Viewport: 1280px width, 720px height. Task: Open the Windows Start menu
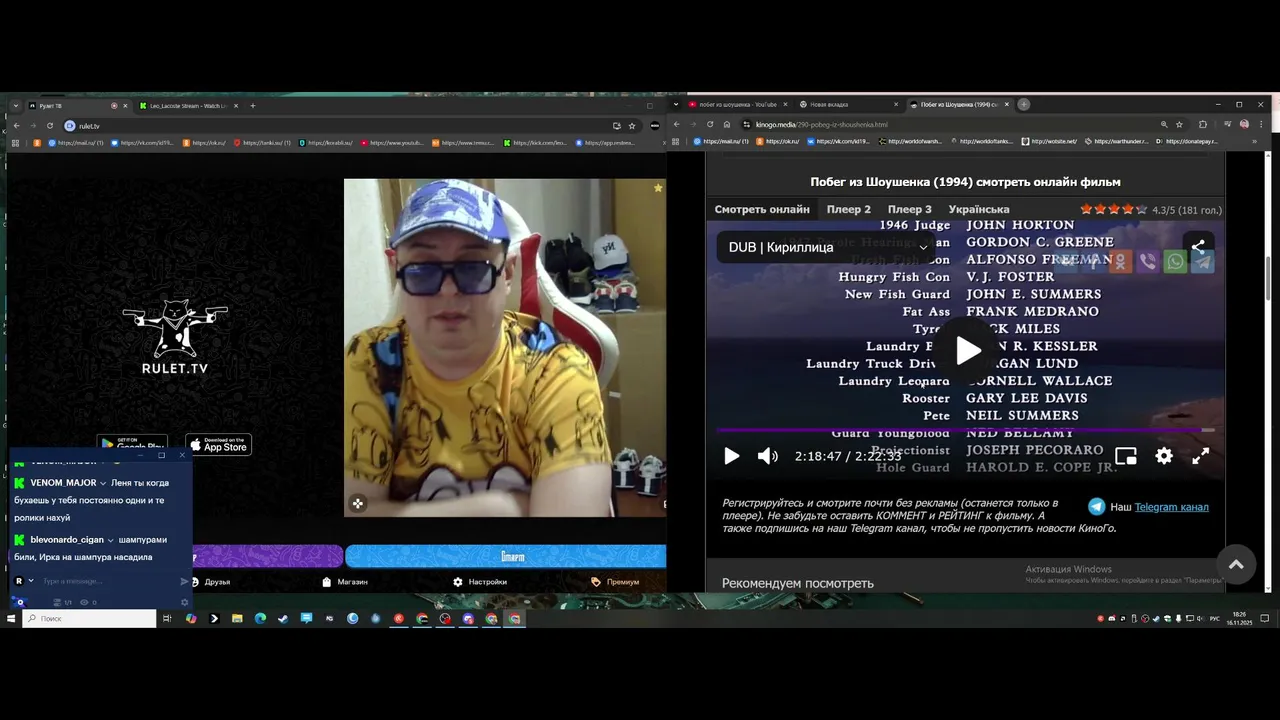pos(11,619)
